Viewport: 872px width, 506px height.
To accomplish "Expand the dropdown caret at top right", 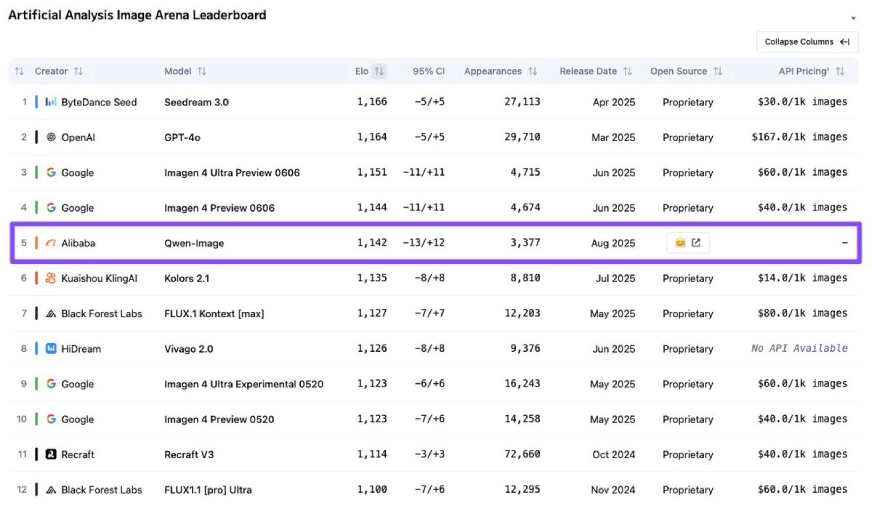I will (x=853, y=18).
